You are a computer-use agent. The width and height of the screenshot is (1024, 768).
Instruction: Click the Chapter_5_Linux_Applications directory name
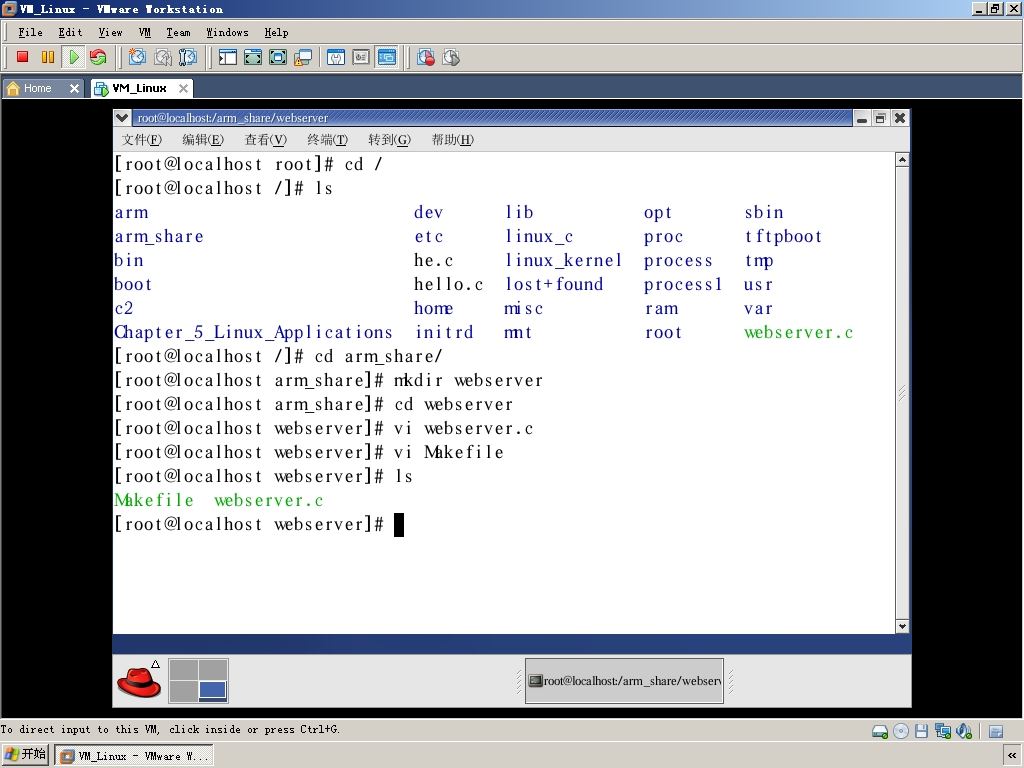pyautogui.click(x=253, y=332)
